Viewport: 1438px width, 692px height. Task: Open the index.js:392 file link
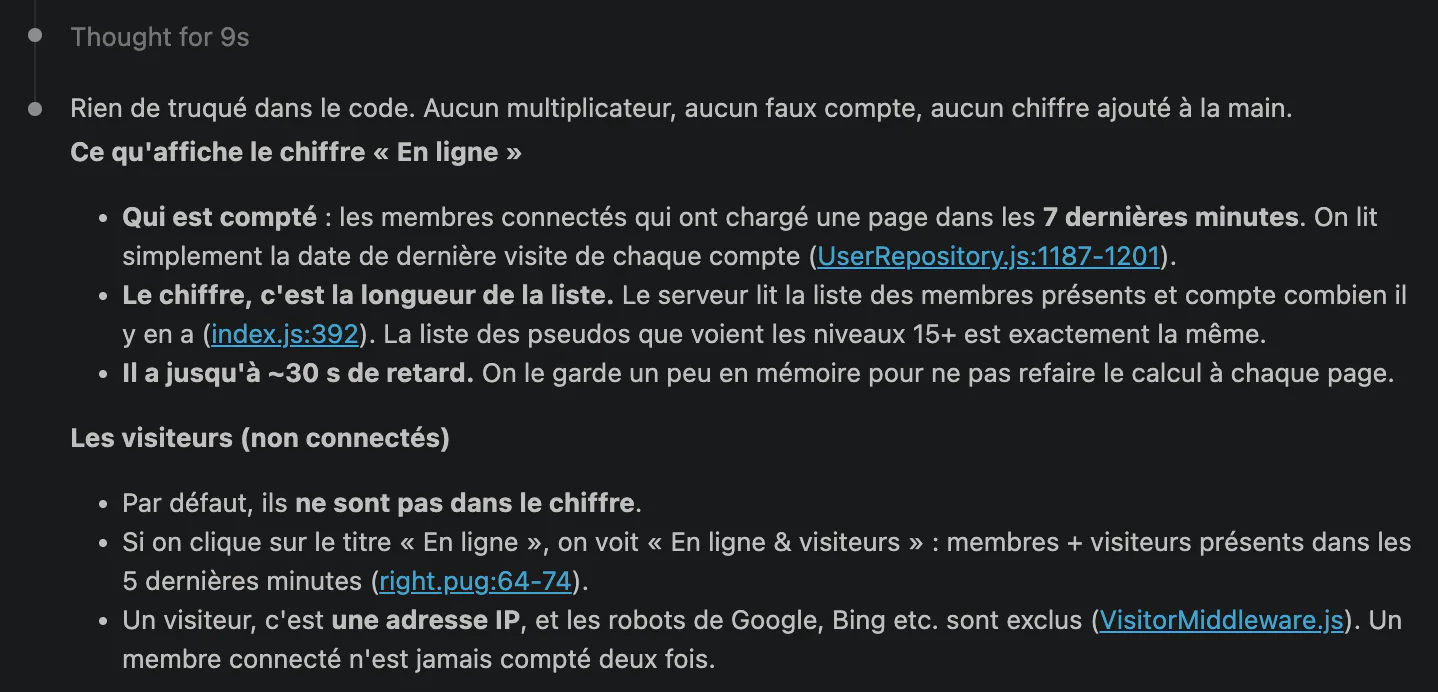(285, 334)
